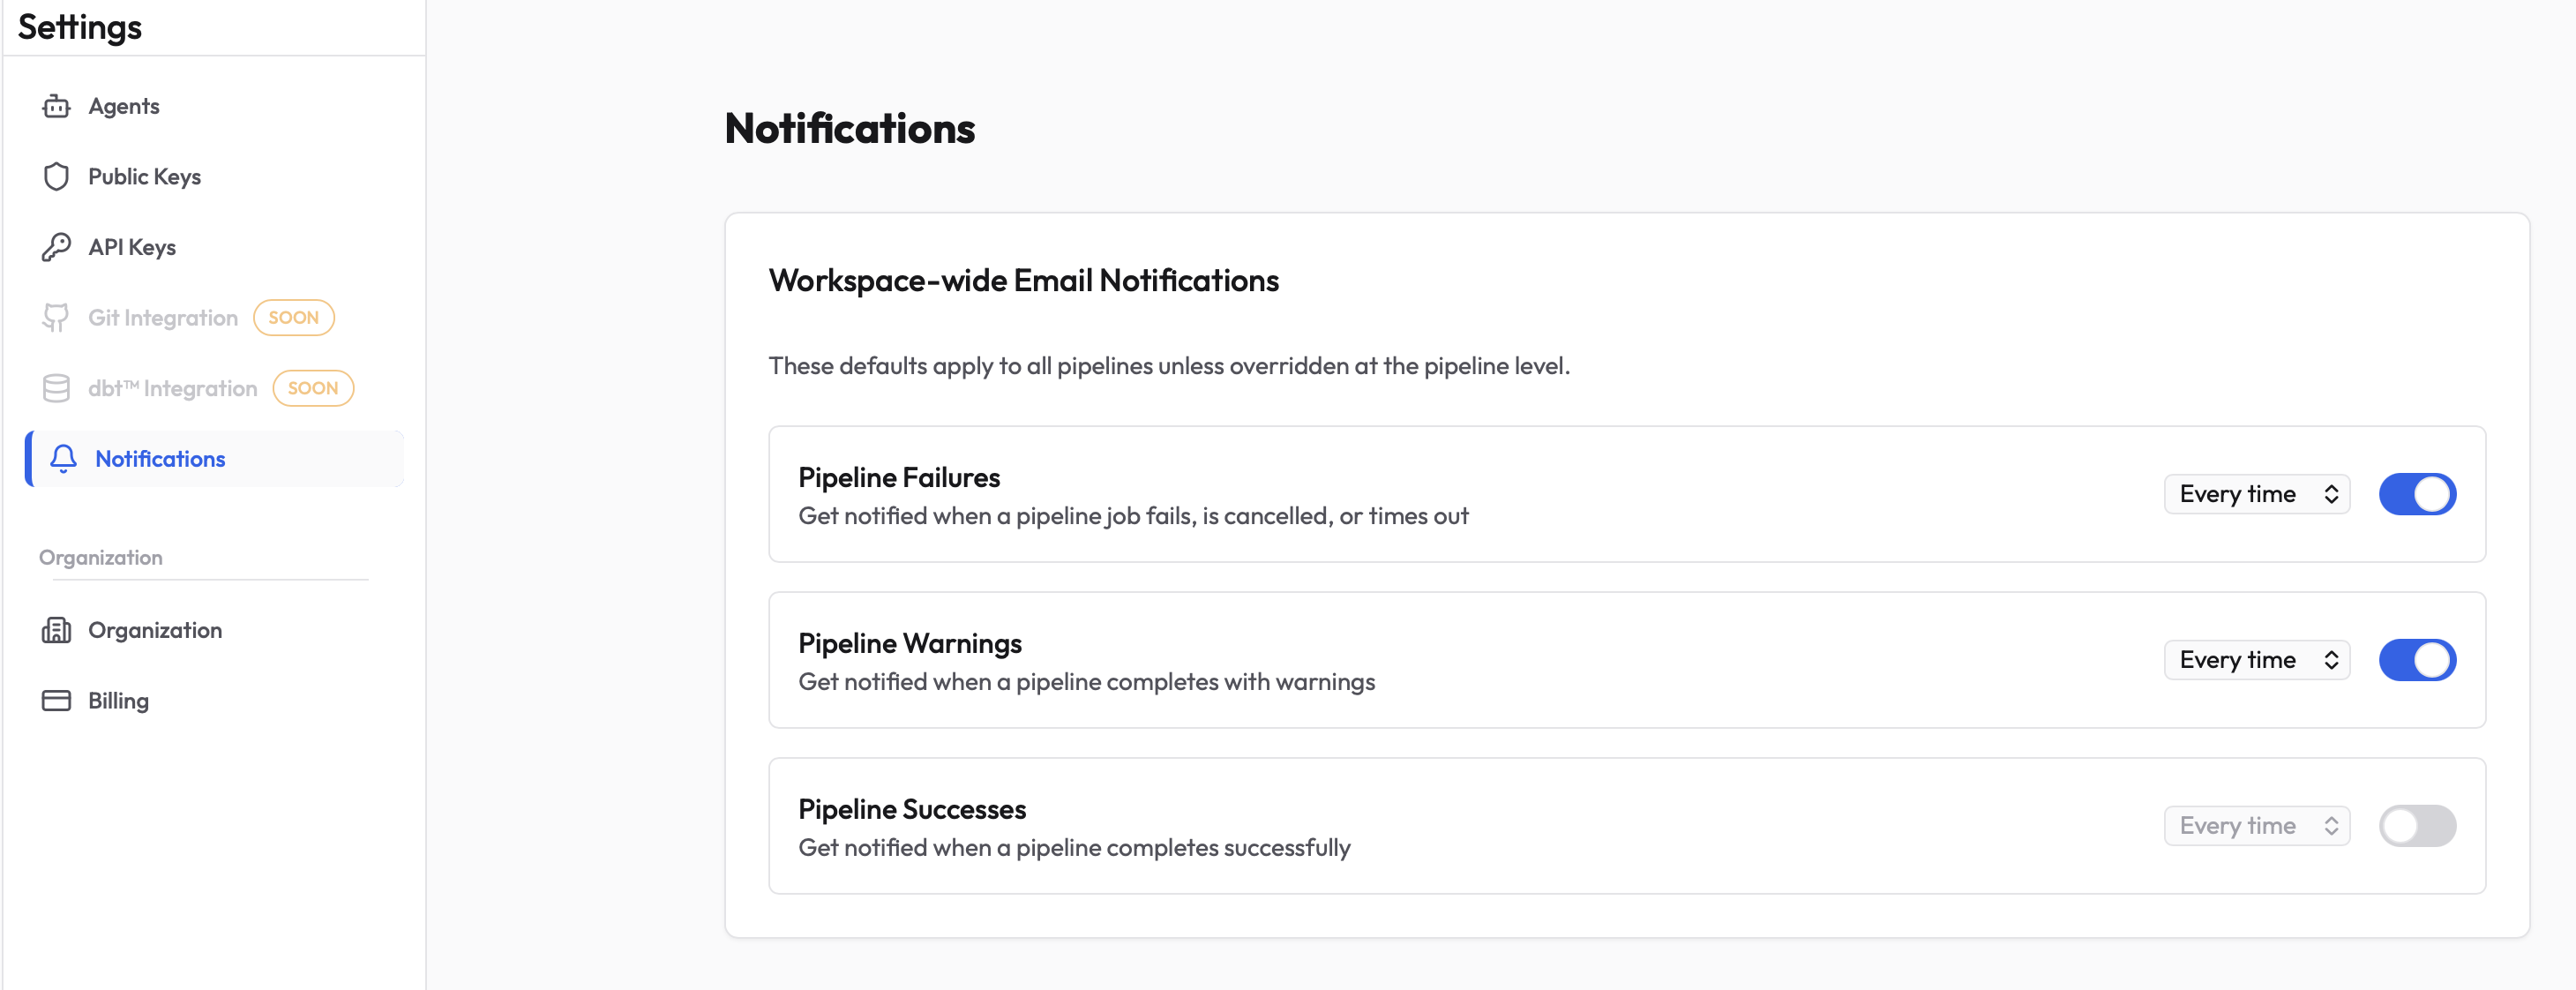This screenshot has width=2576, height=990.
Task: Open the Public Keys settings page
Action: 144,176
